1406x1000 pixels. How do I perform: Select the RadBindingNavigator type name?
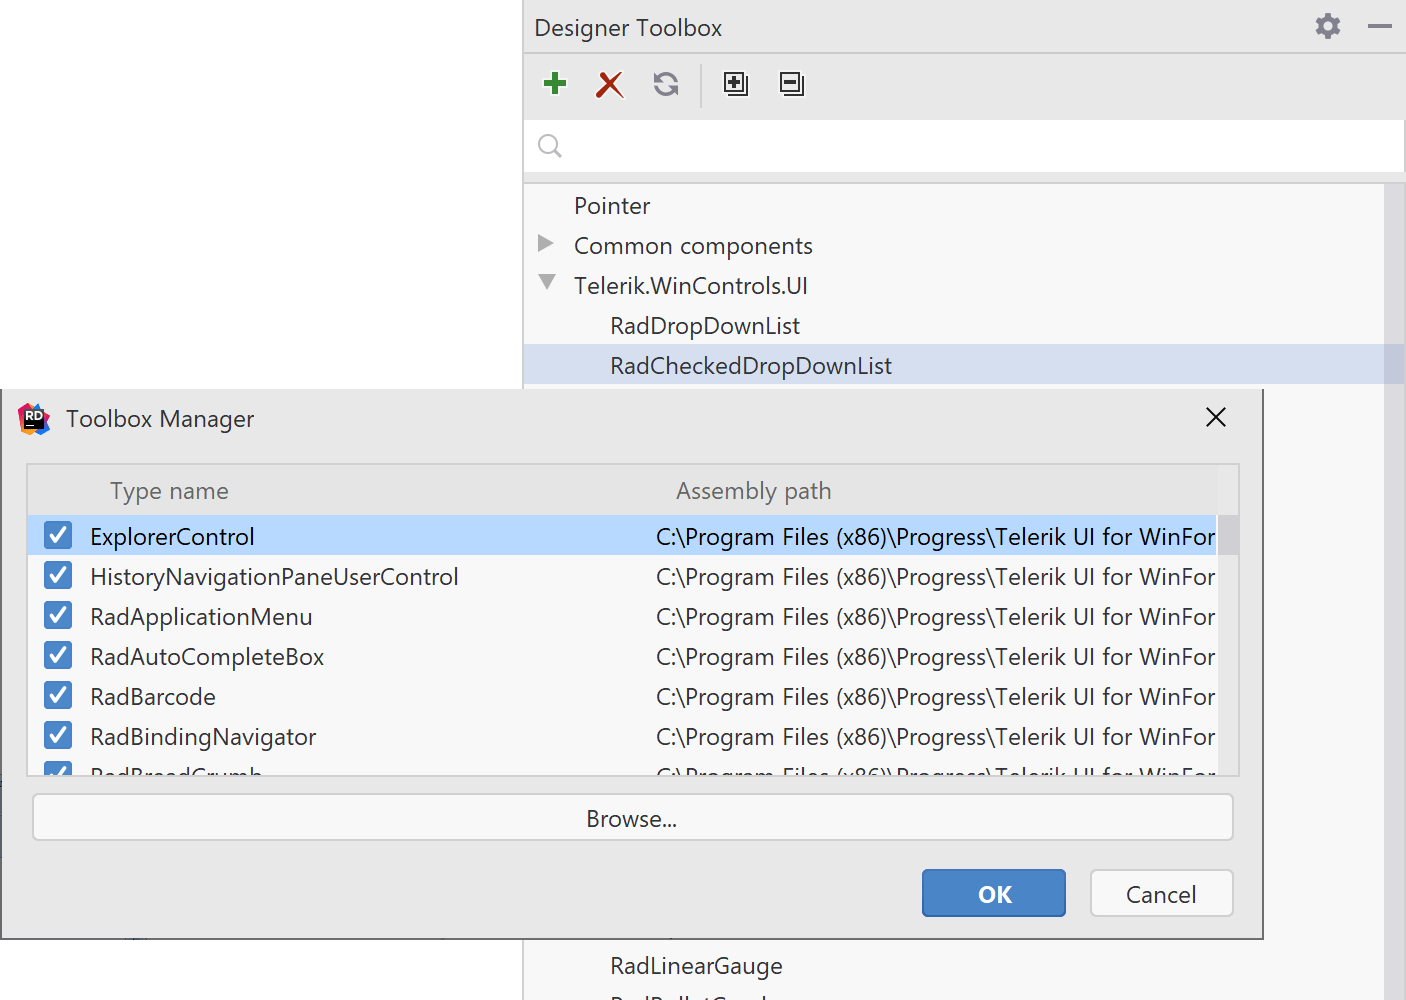(203, 737)
